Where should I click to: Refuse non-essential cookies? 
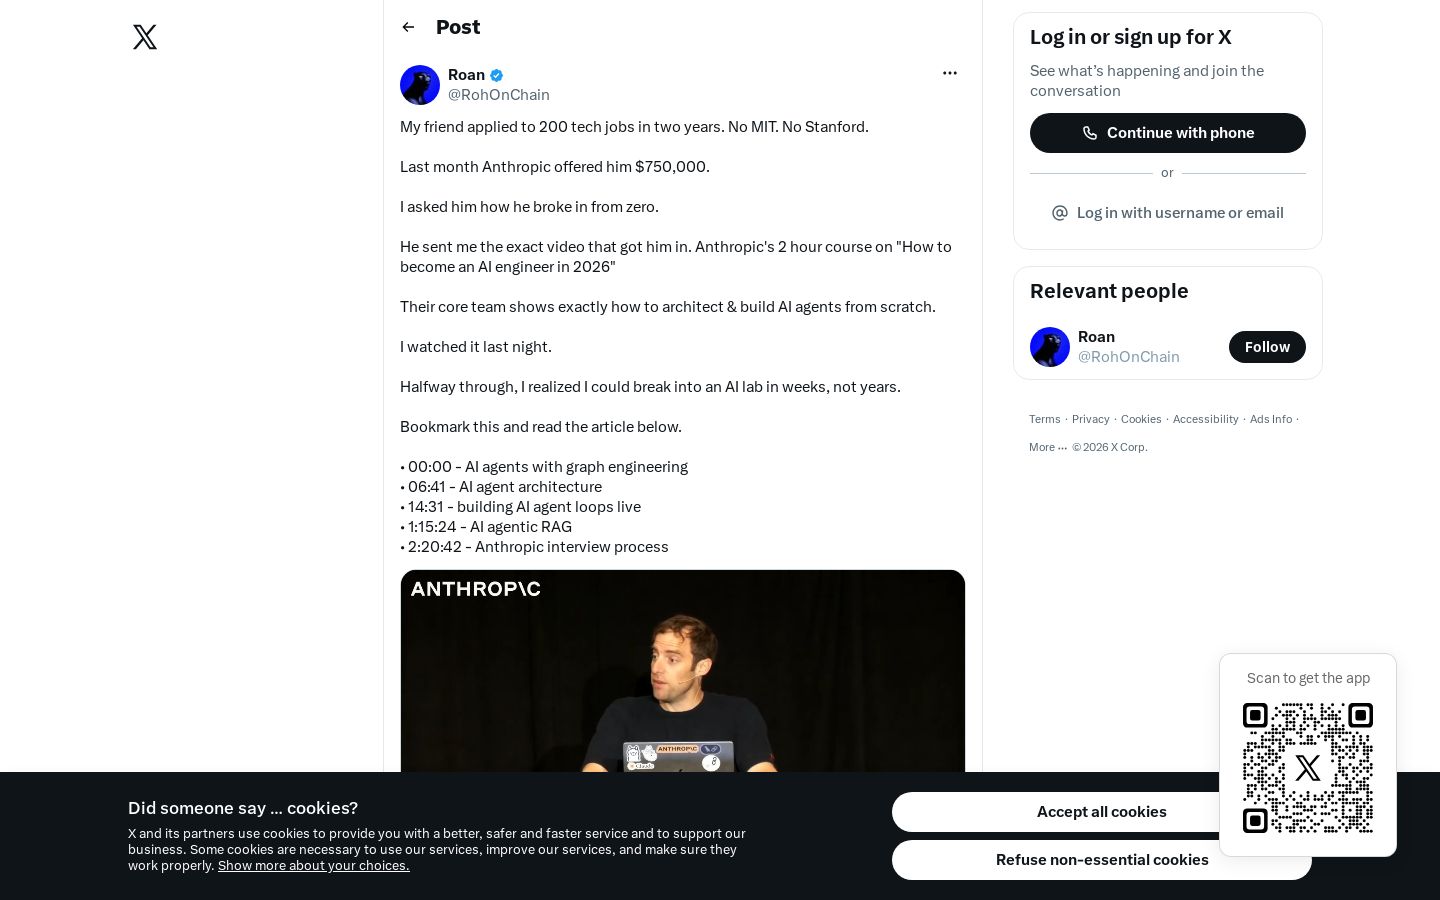pos(1101,860)
